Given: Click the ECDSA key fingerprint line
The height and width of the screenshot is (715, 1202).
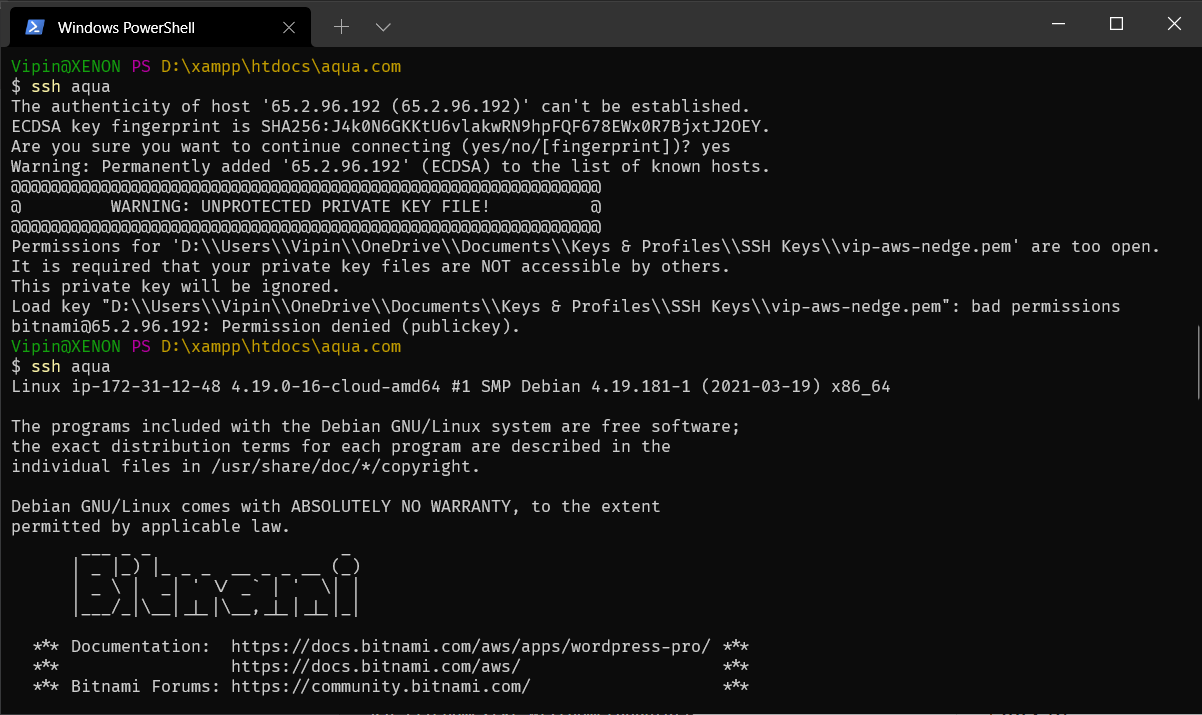Looking at the screenshot, I should [x=391, y=127].
